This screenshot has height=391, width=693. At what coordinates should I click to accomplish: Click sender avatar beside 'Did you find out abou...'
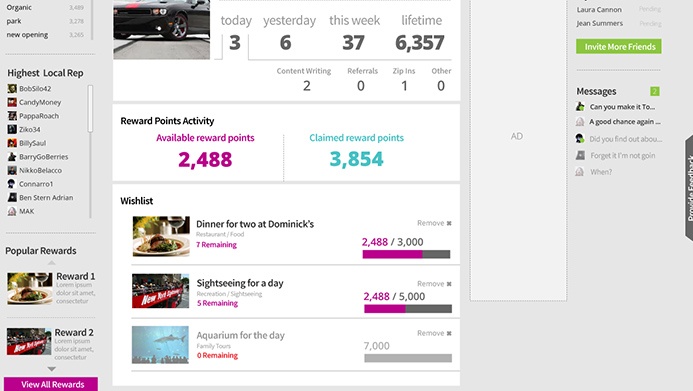(580, 139)
